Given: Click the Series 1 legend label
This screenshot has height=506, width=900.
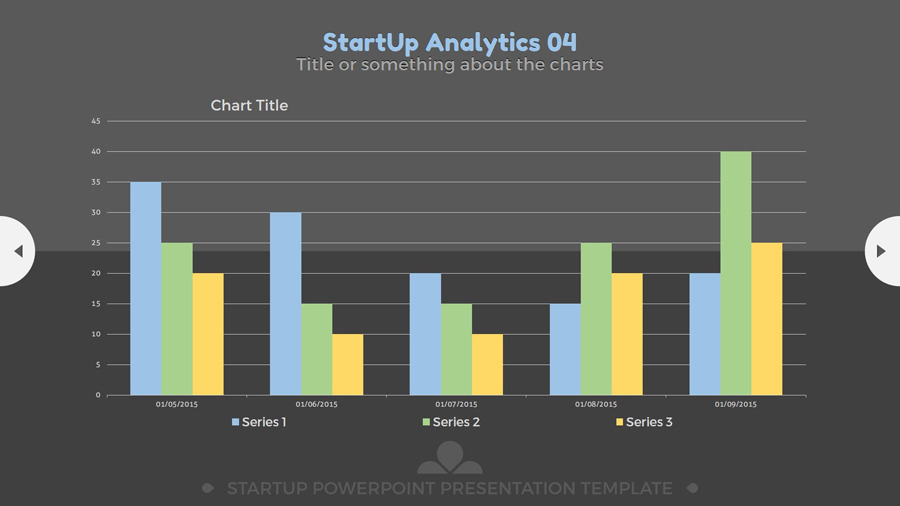Looking at the screenshot, I should [x=264, y=422].
